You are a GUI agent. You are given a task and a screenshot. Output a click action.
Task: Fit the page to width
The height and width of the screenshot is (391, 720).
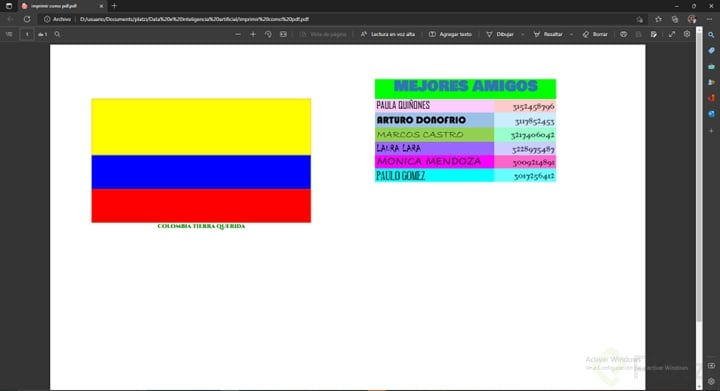click(283, 34)
